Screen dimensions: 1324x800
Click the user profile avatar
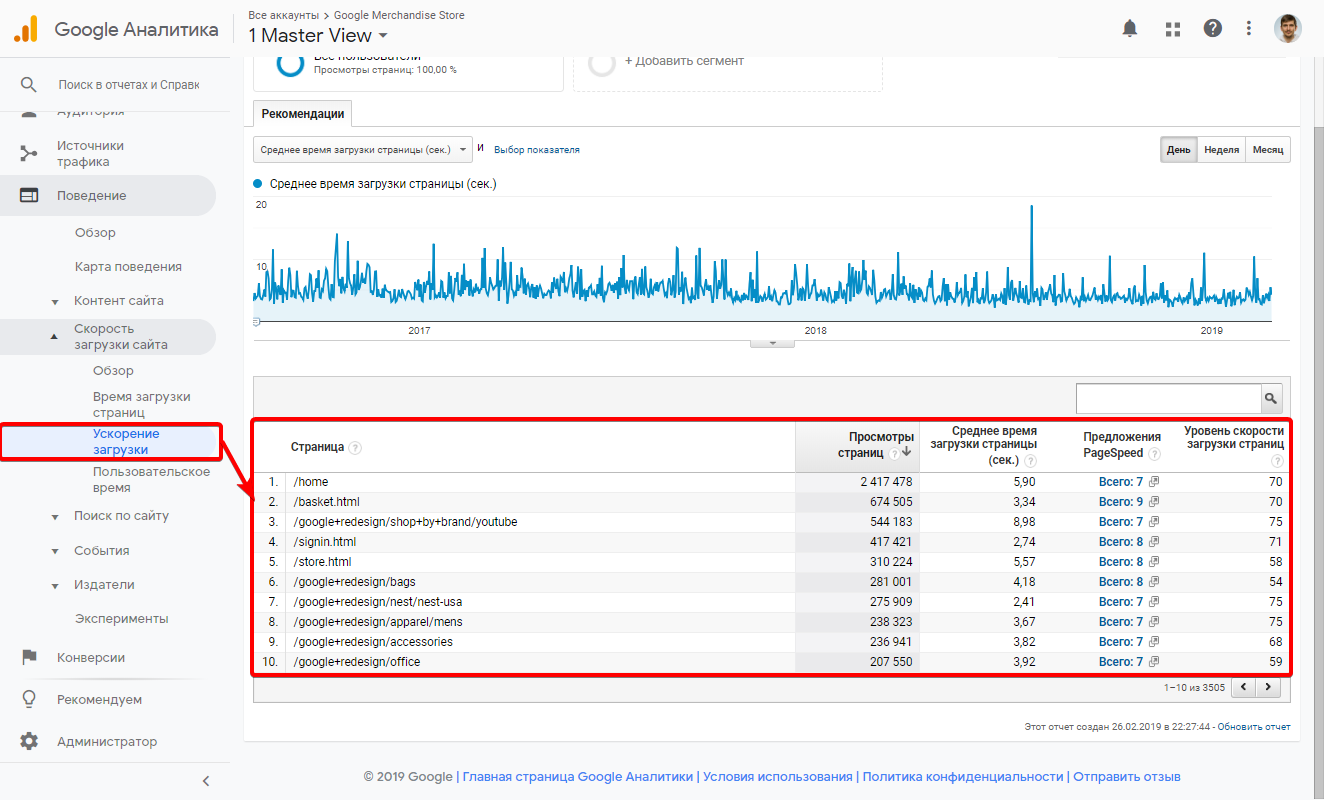tap(1287, 29)
